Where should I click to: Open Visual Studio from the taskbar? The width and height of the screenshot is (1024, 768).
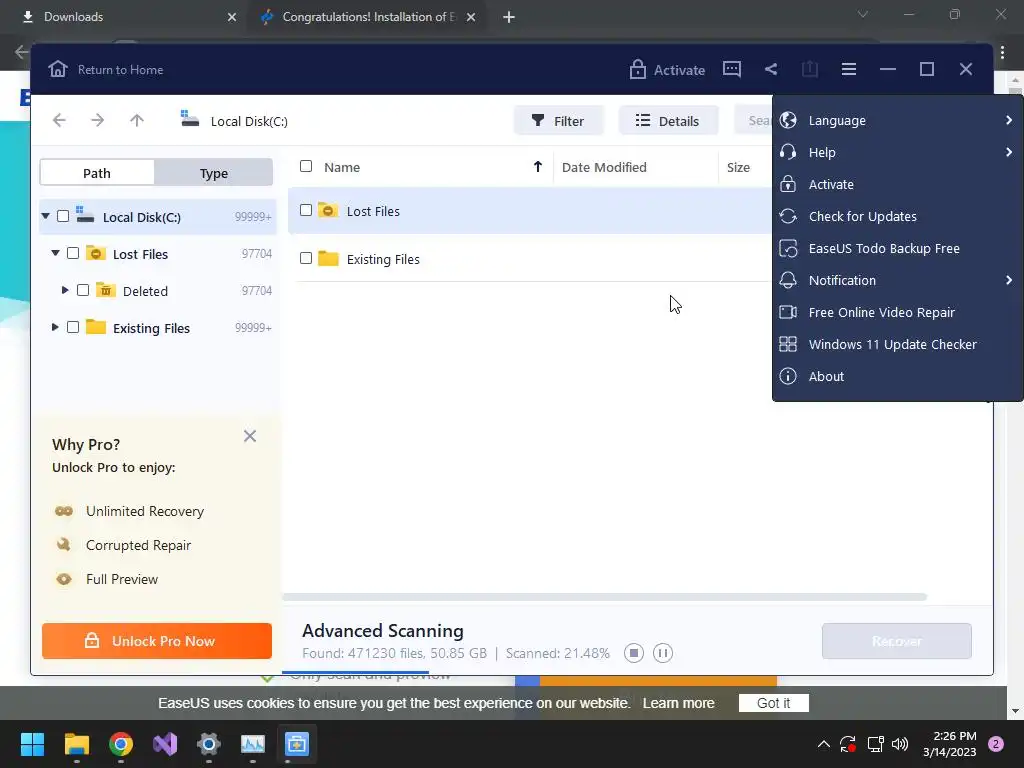[165, 744]
